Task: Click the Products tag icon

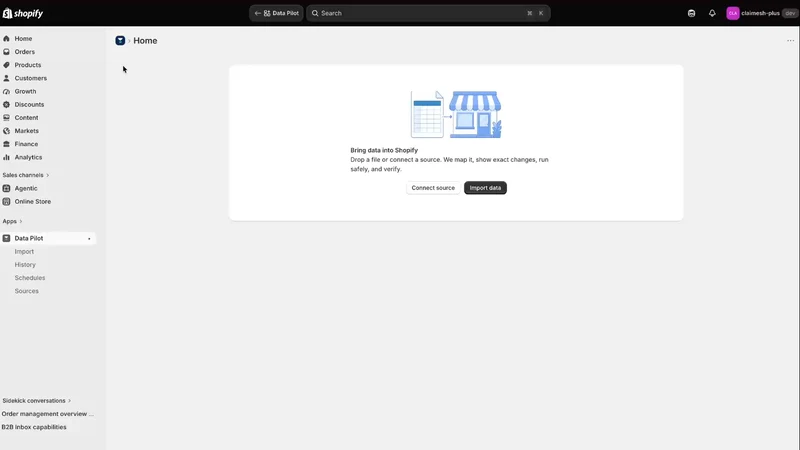Action: [x=6, y=65]
